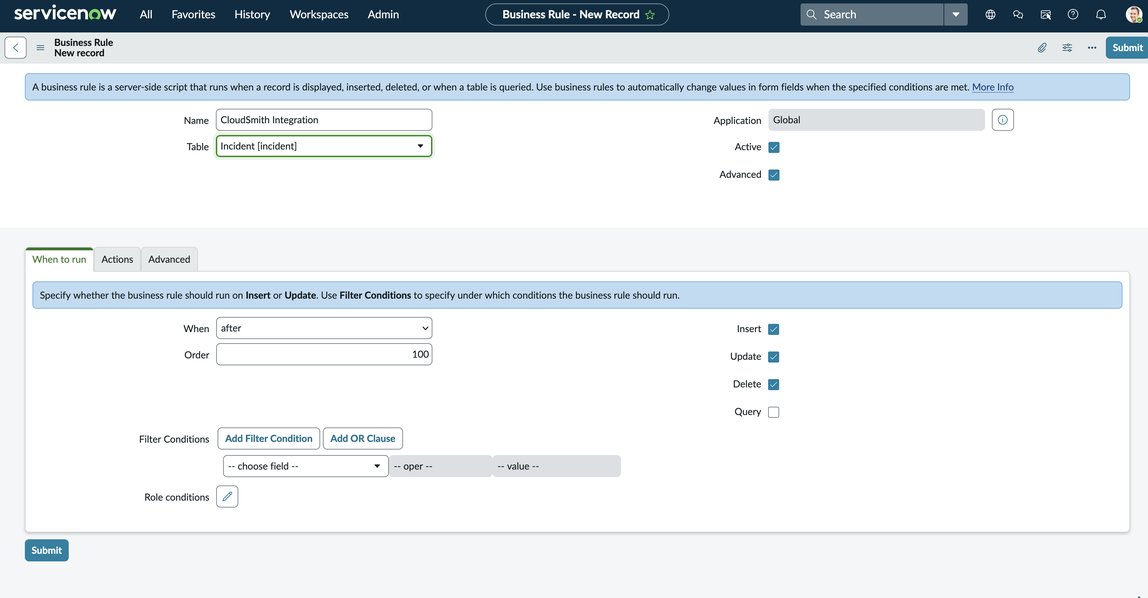Toggle the Delete checkbox

pos(773,384)
